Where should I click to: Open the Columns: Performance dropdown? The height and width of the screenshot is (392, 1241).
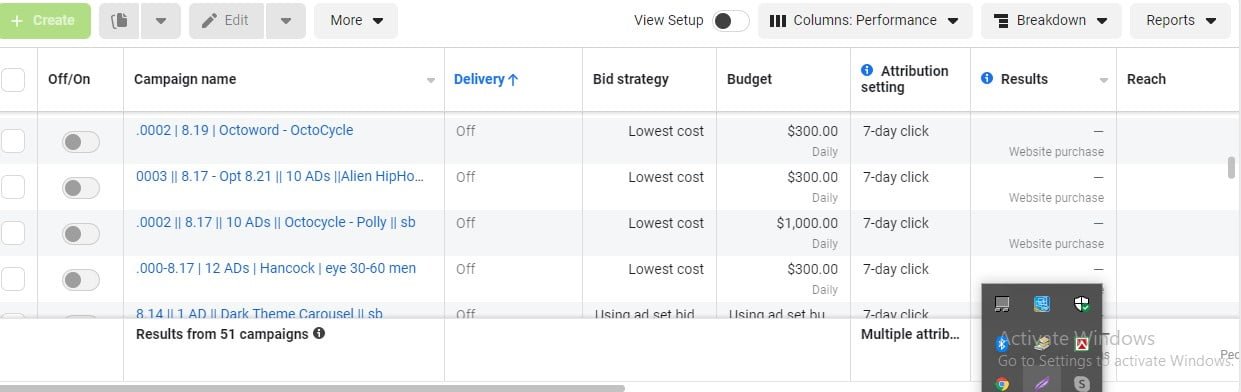click(x=865, y=20)
